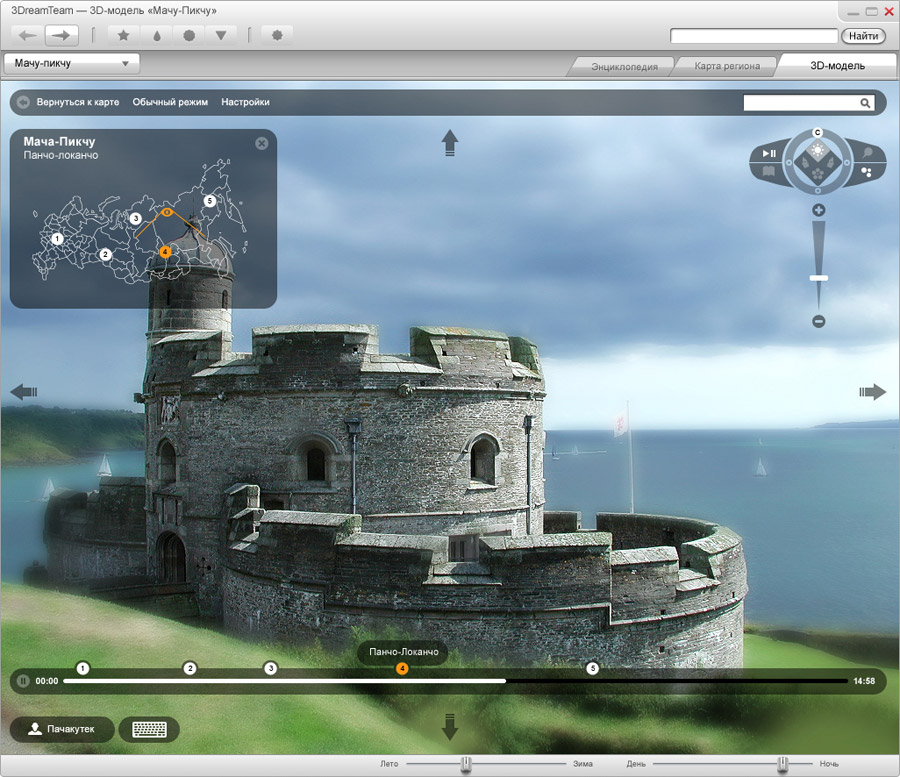The image size is (900, 777).
Task: Select timeline marker 5
Action: tap(592, 668)
